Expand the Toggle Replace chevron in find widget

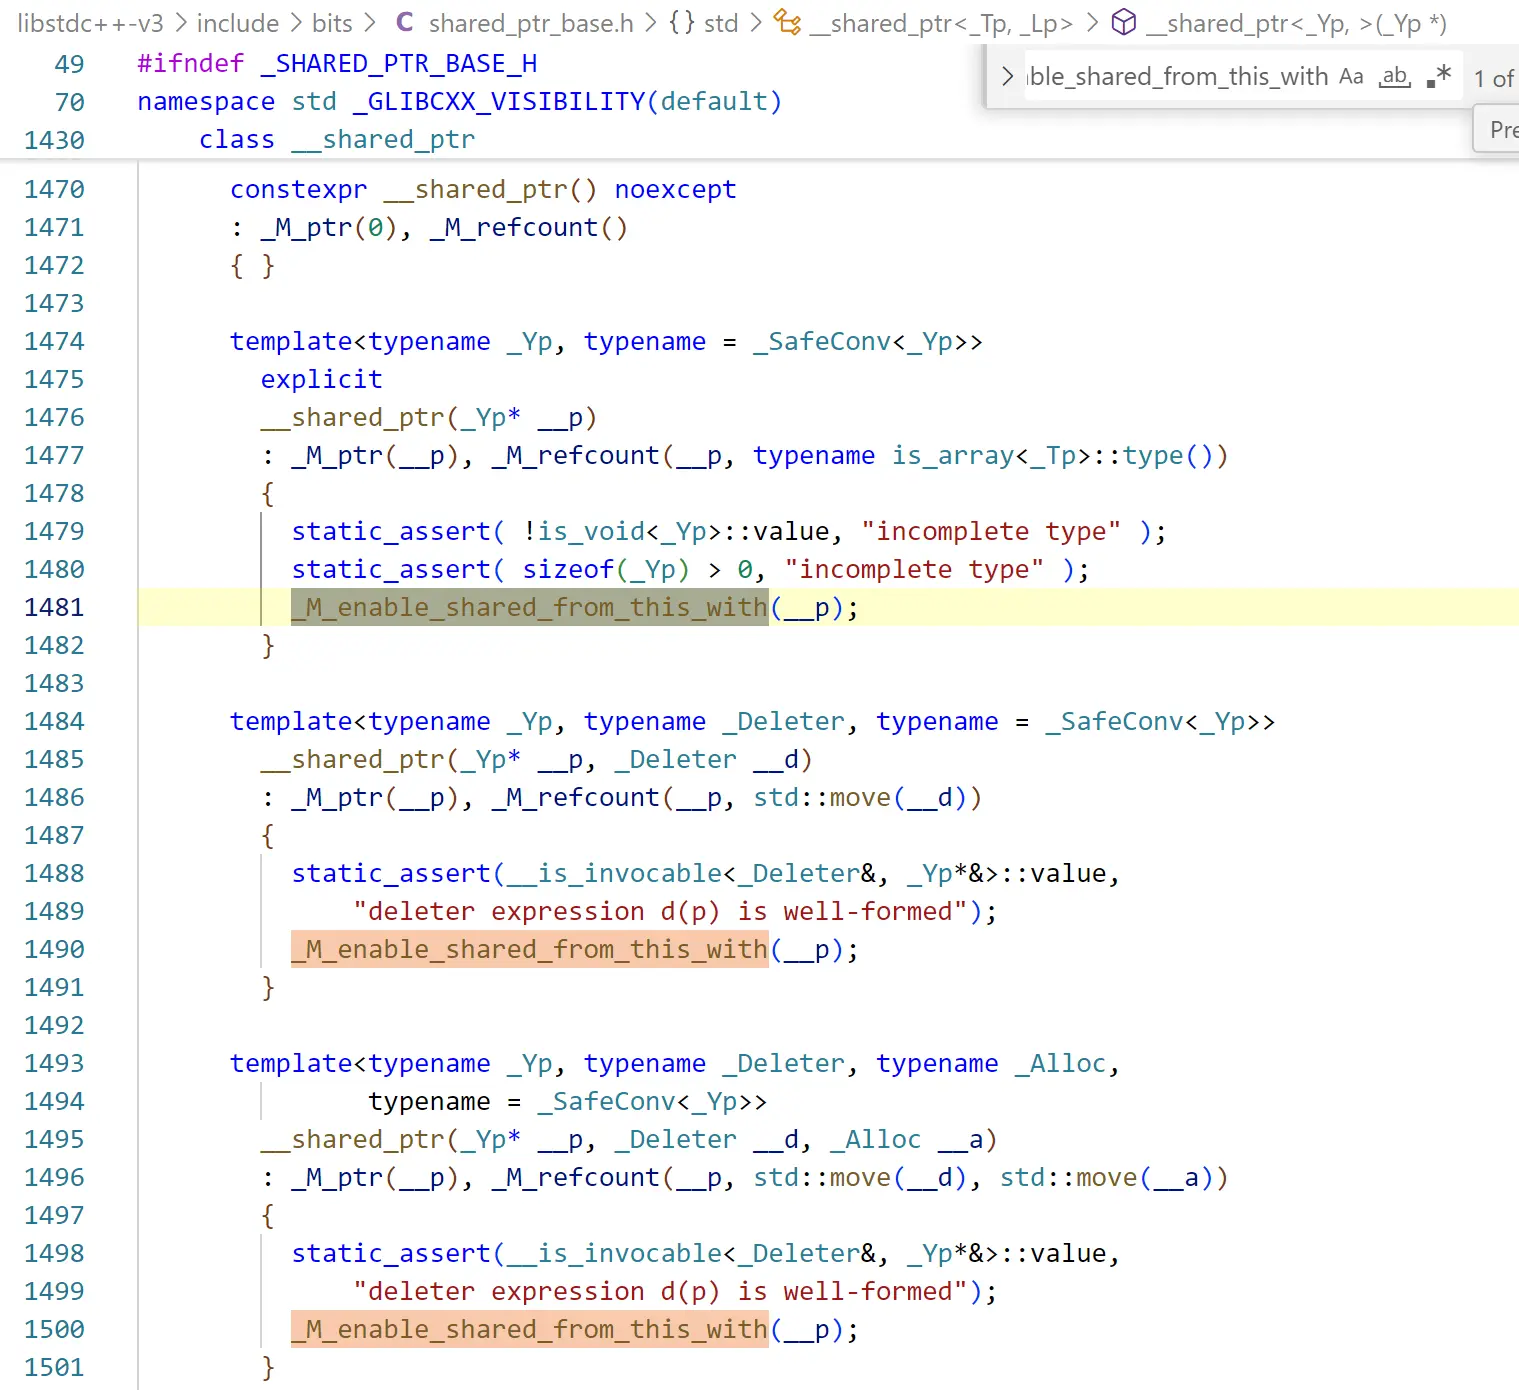tap(1007, 77)
